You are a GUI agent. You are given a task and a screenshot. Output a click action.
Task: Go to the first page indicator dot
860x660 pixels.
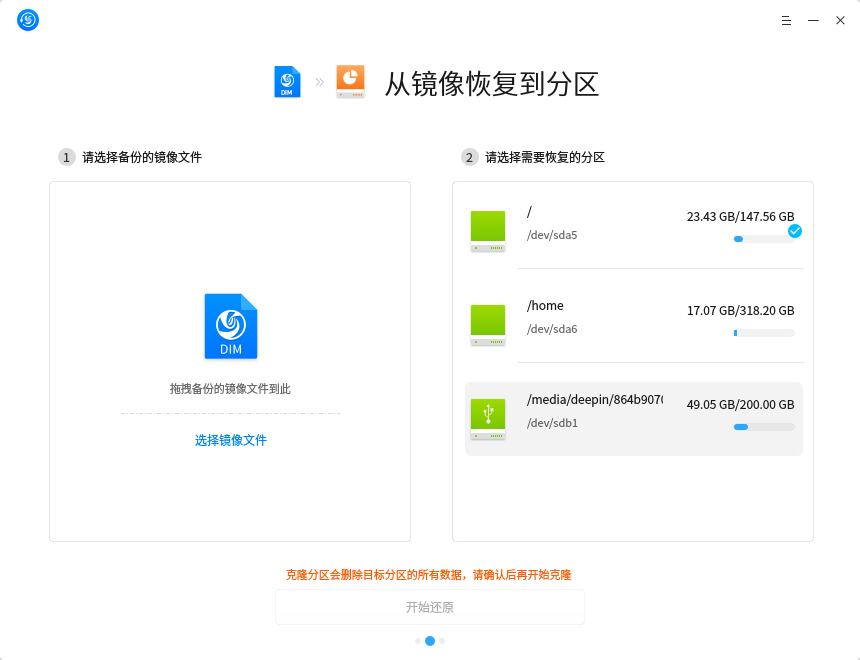click(x=418, y=641)
